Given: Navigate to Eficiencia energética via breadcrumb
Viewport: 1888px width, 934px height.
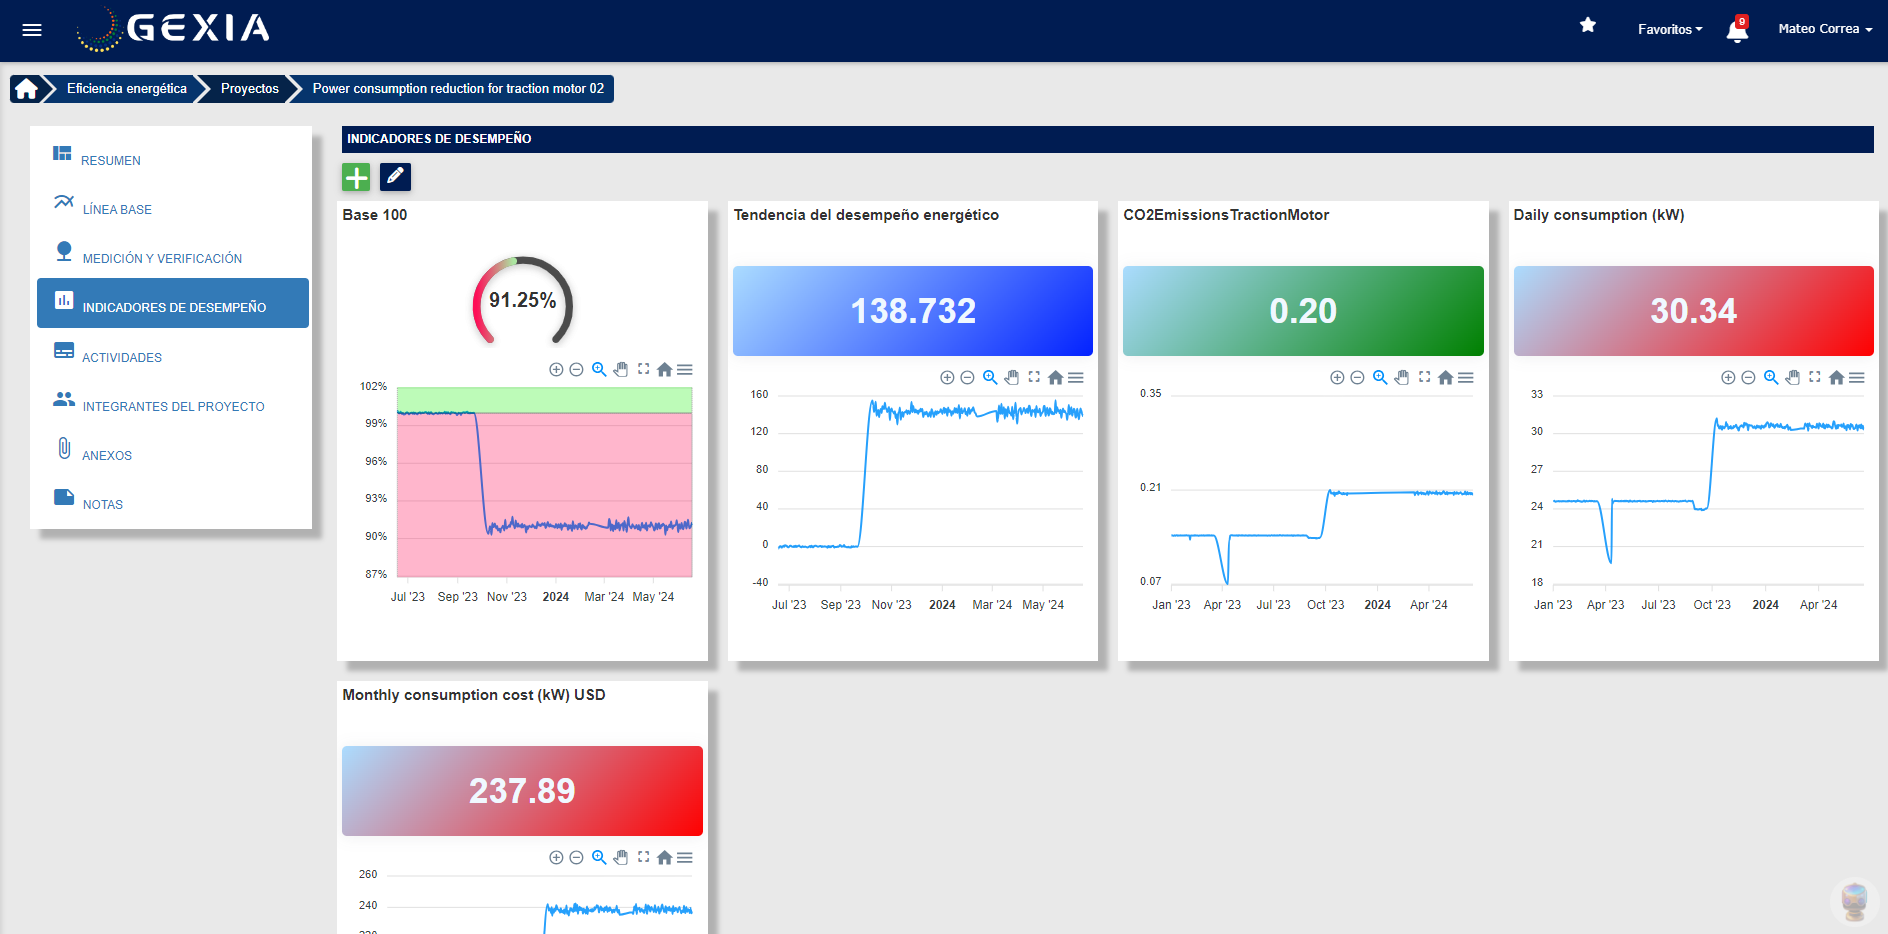Looking at the screenshot, I should (124, 88).
